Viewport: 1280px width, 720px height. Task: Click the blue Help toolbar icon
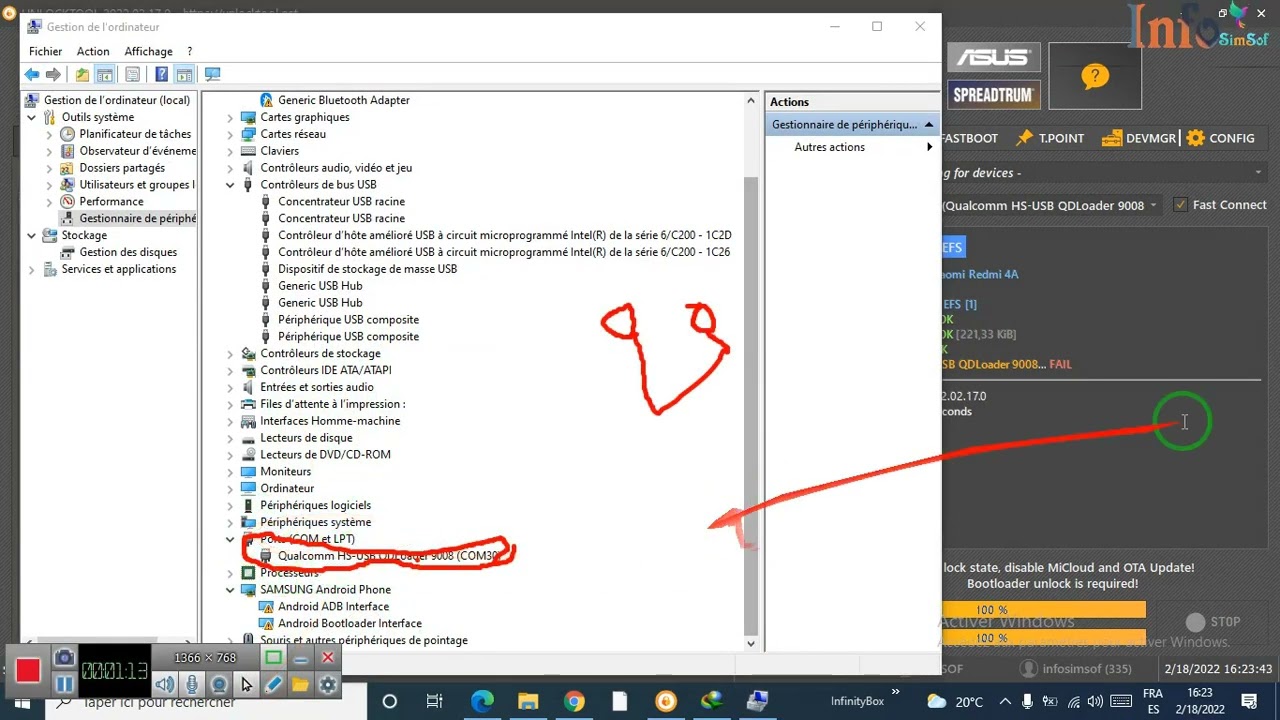coord(161,74)
